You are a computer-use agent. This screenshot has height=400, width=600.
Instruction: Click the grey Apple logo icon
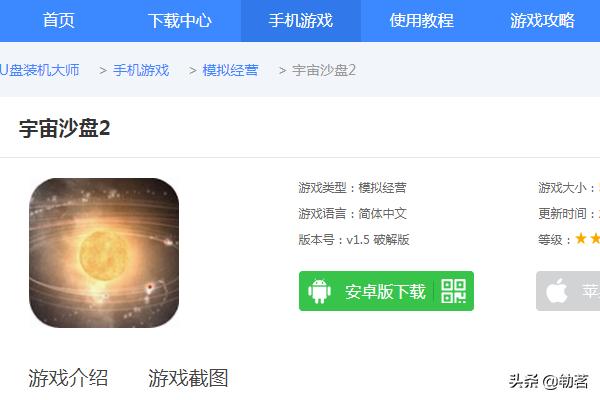click(557, 291)
